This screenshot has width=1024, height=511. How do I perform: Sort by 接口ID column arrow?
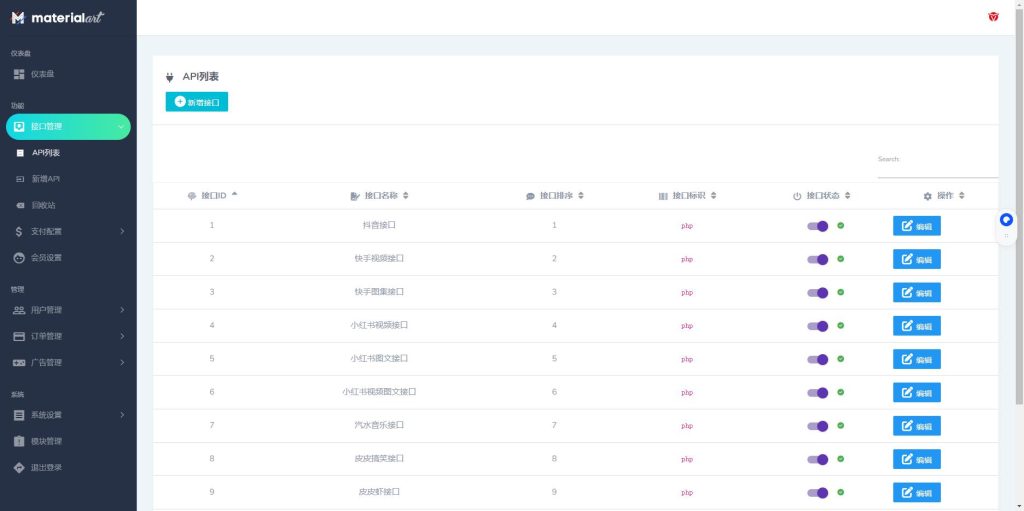(x=234, y=194)
